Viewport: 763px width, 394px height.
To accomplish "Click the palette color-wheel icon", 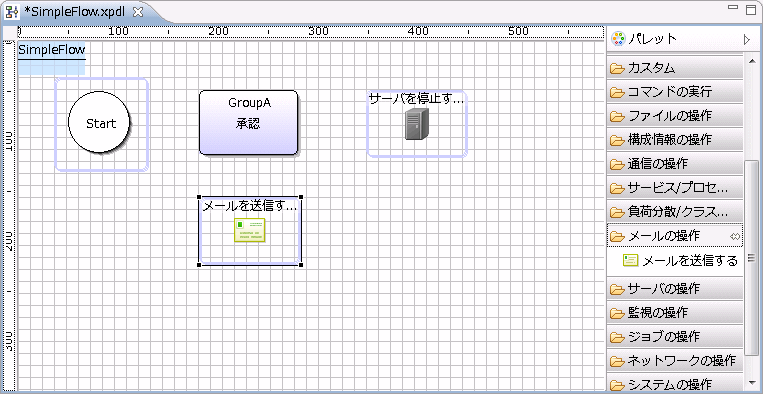I will pyautogui.click(x=618, y=38).
